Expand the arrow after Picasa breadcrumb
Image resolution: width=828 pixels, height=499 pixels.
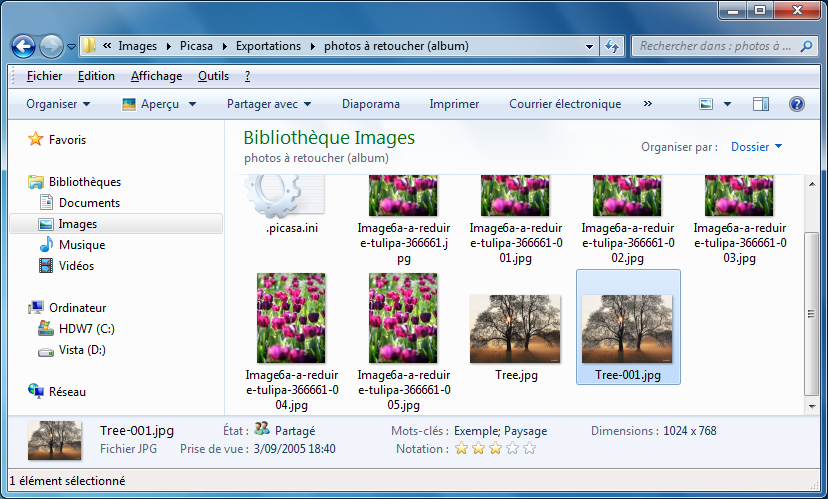click(224, 46)
